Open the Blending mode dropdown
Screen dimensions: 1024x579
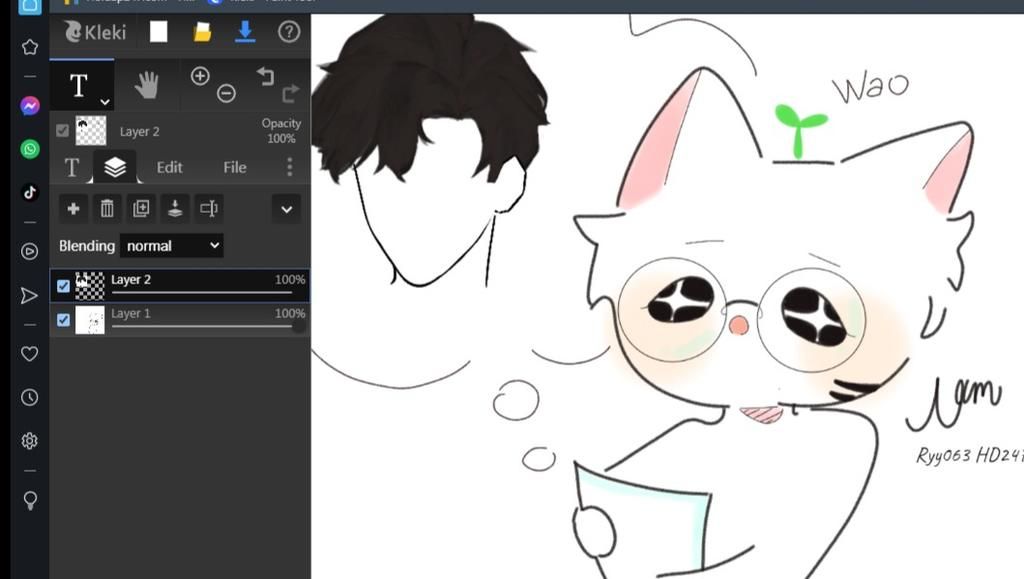coord(172,245)
